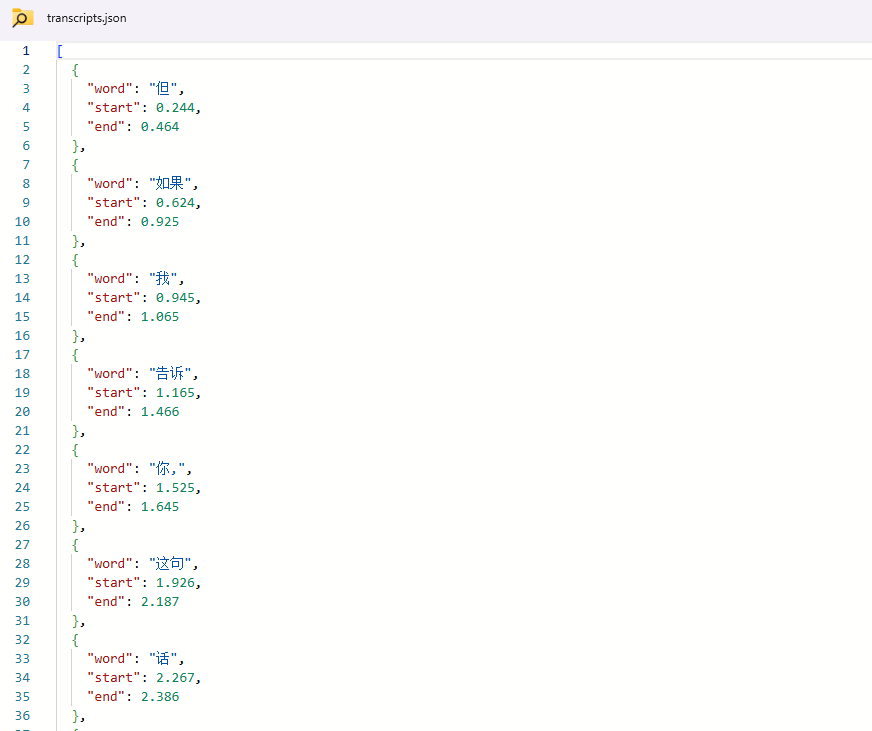Place cursor on opening square bracket
The image size is (872, 731).
coord(60,50)
